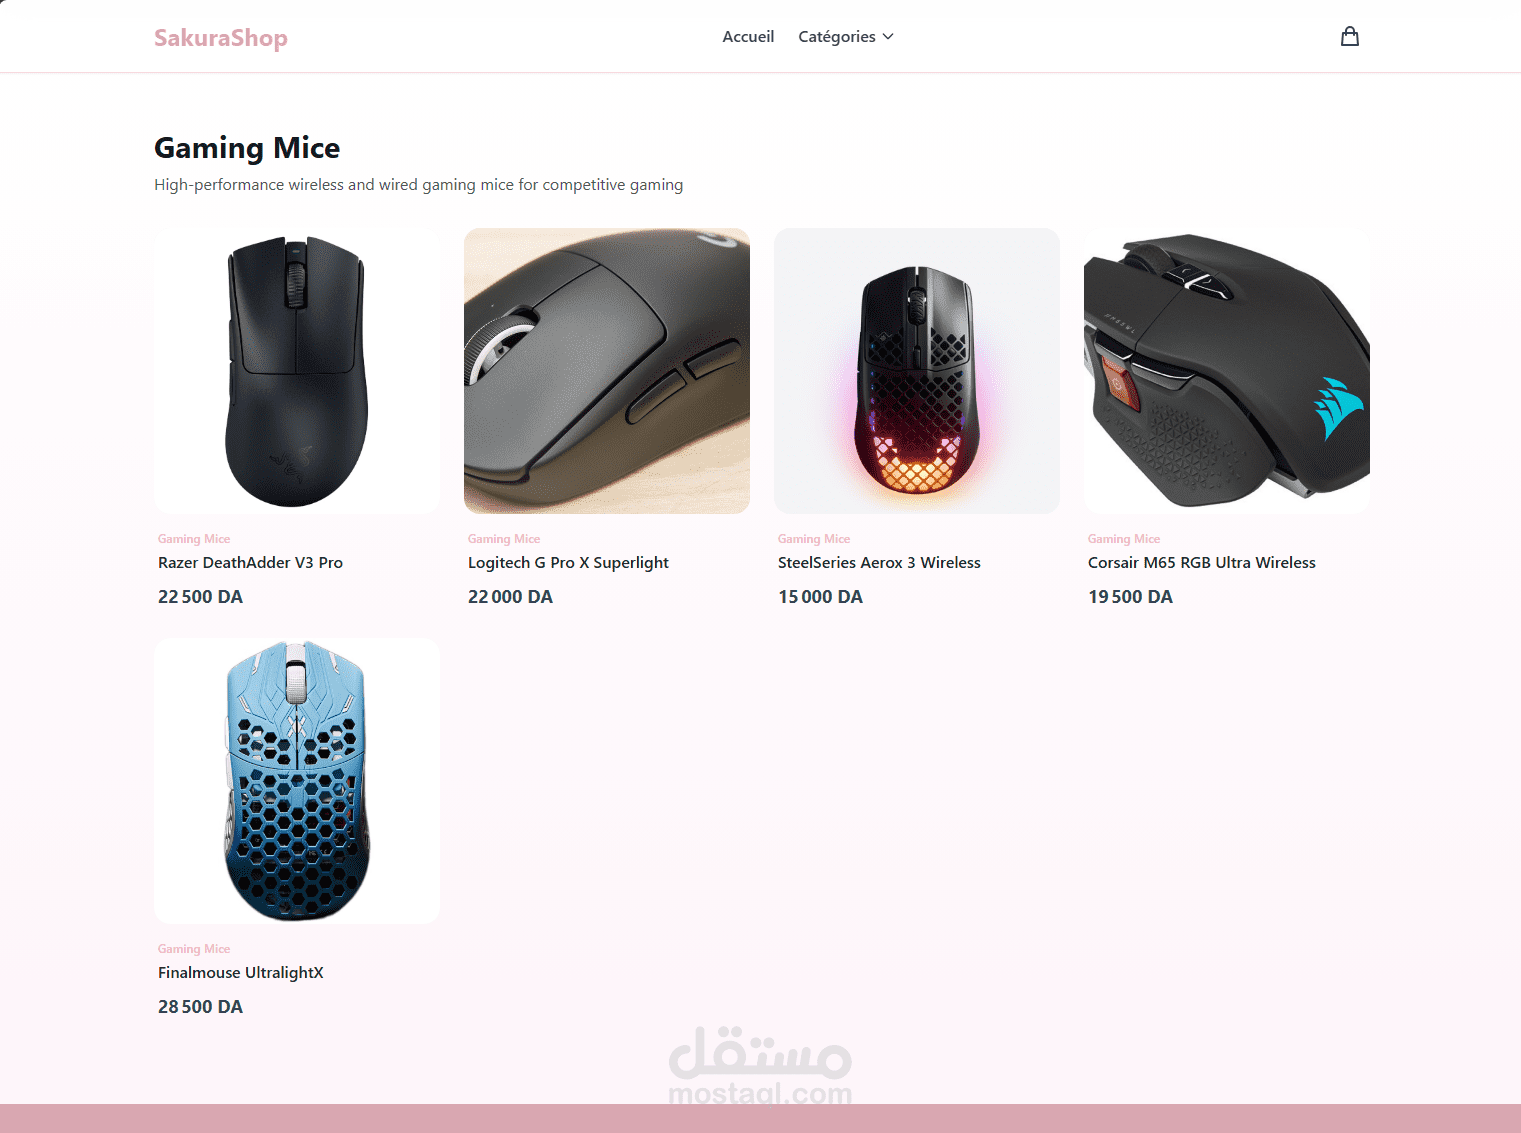This screenshot has width=1521, height=1133.
Task: Open the Logitech G Pro X Superlight image
Action: coord(607,371)
